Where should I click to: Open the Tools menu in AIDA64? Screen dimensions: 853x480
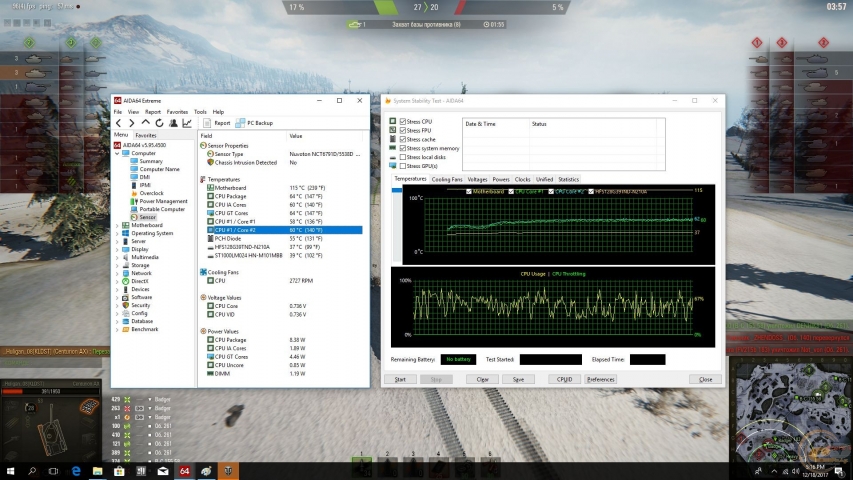tap(200, 112)
